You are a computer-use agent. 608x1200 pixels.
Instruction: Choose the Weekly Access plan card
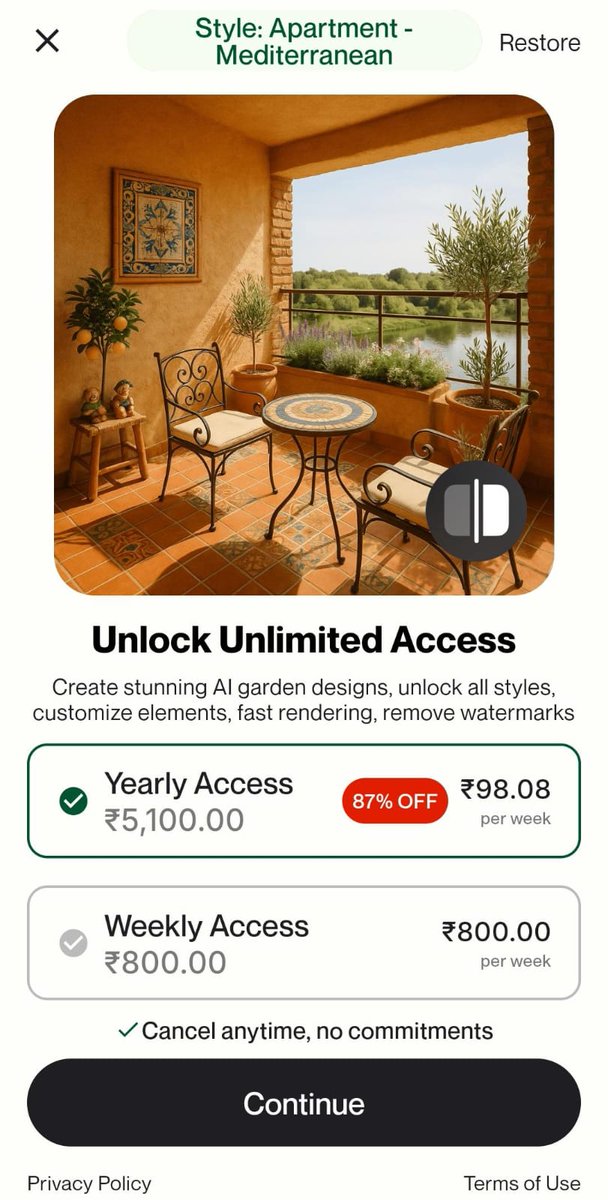[x=304, y=943]
